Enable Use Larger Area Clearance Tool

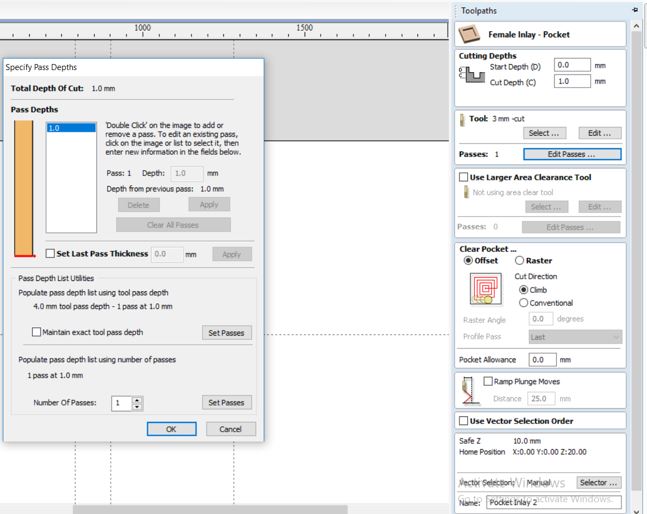463,177
